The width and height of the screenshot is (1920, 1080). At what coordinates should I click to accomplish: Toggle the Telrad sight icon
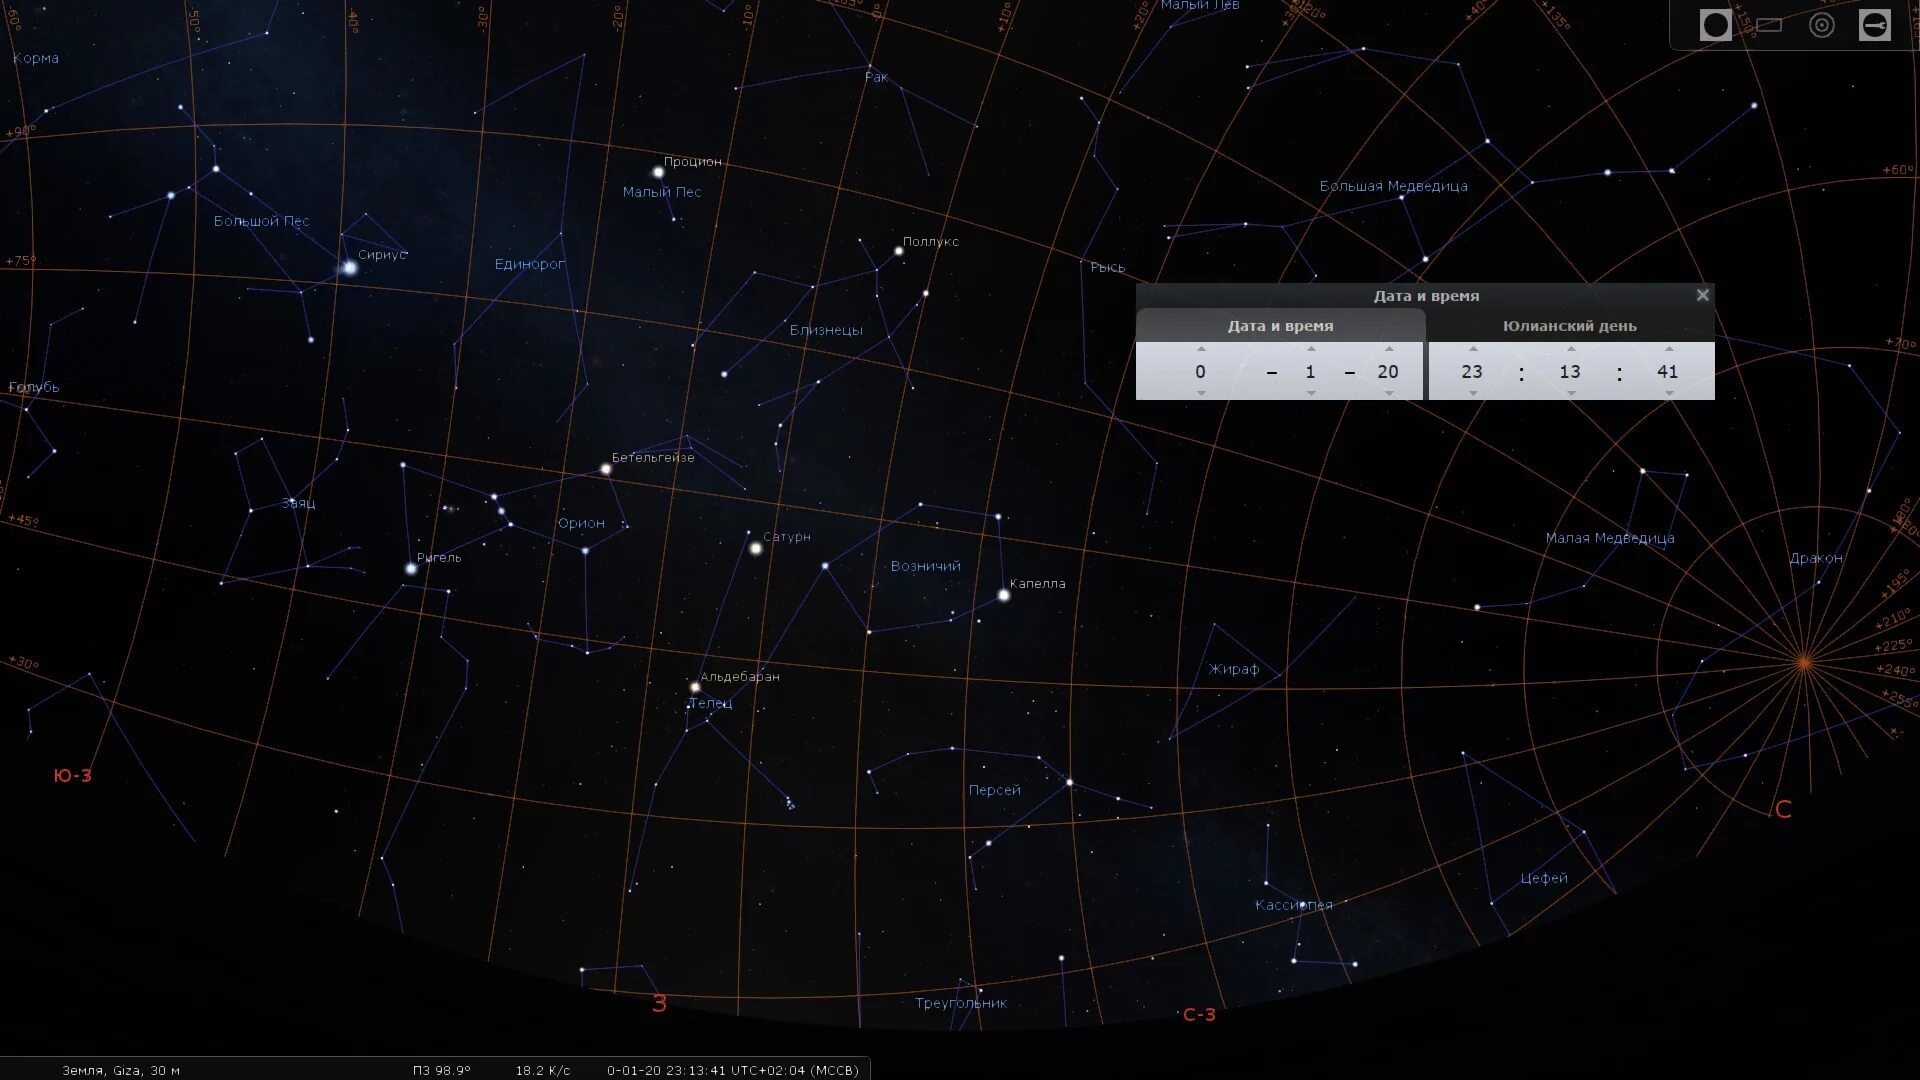click(1822, 25)
